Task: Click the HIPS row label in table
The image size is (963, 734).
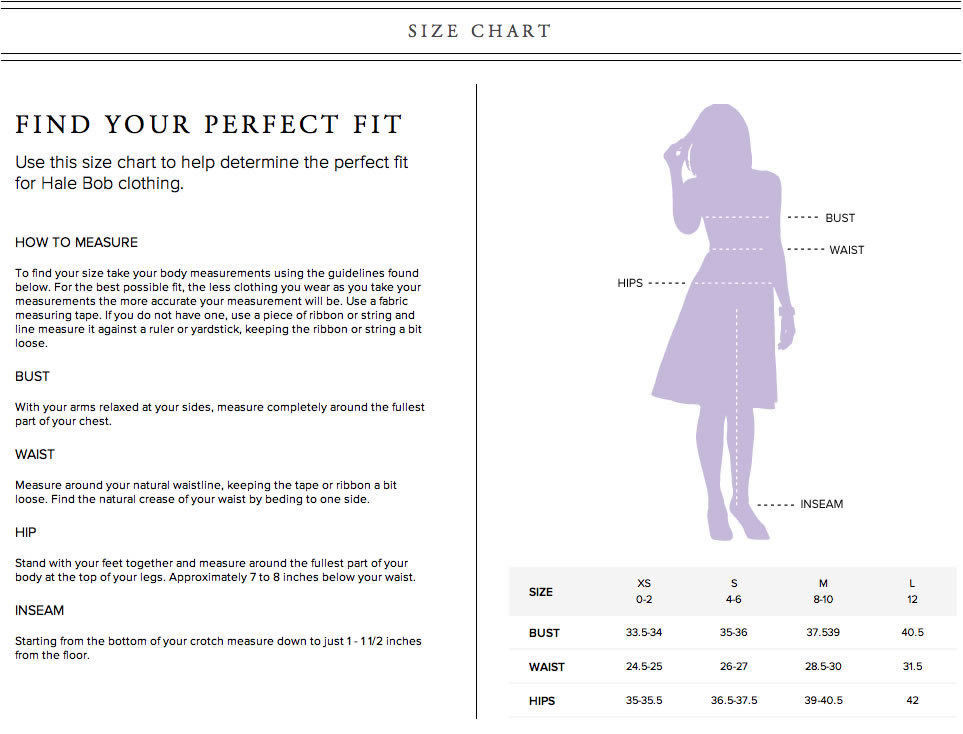Action: [542, 701]
